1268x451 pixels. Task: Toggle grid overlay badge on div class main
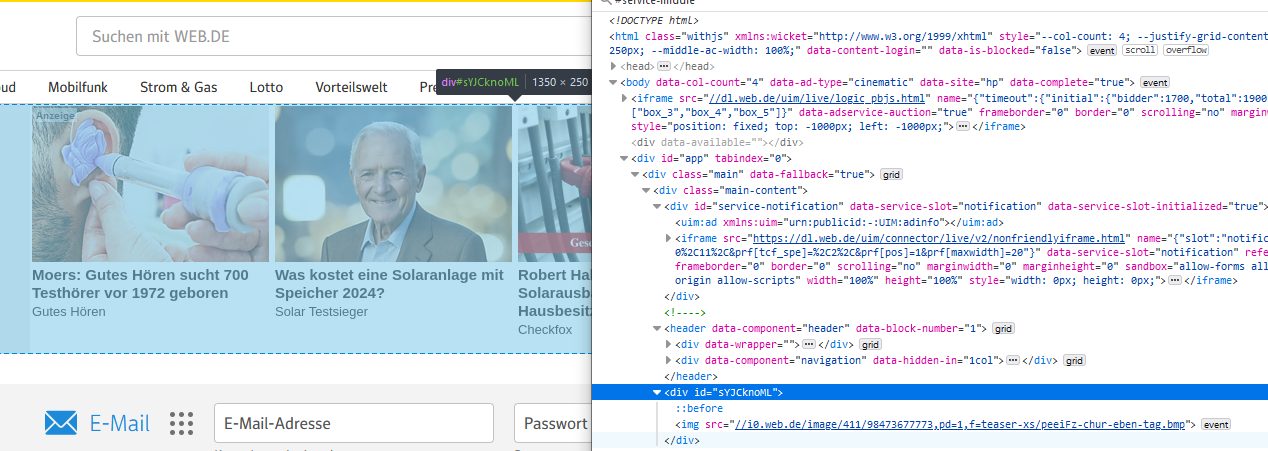coord(891,175)
